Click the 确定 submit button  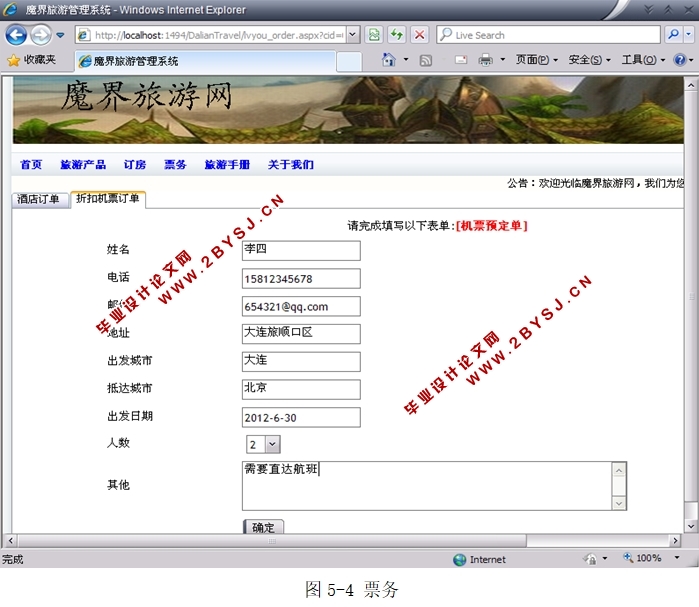coord(263,527)
